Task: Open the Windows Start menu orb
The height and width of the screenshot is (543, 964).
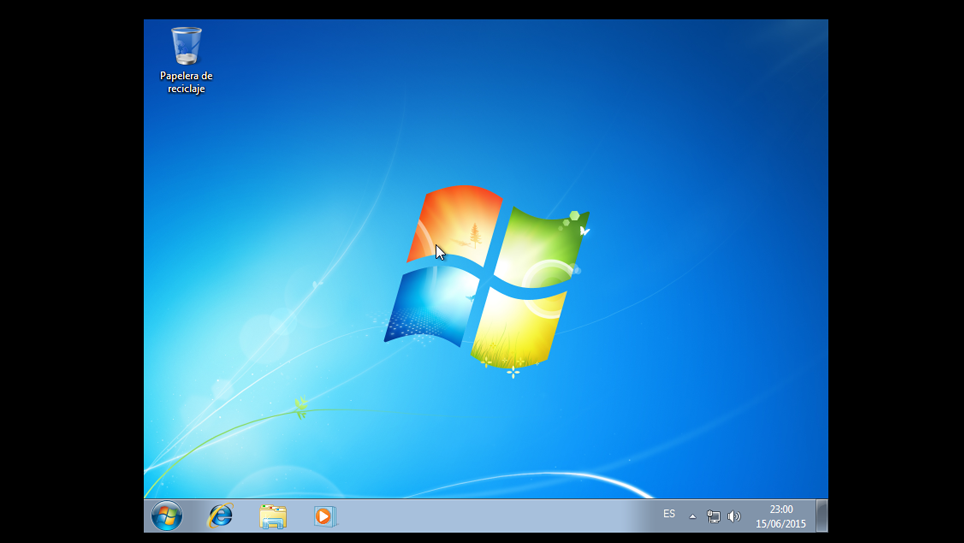Action: coord(167,515)
